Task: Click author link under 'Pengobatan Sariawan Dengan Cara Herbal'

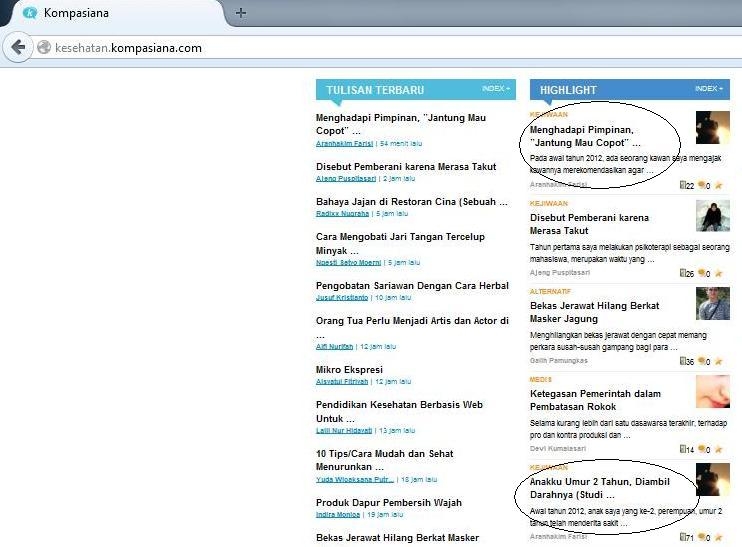Action: tap(342, 298)
